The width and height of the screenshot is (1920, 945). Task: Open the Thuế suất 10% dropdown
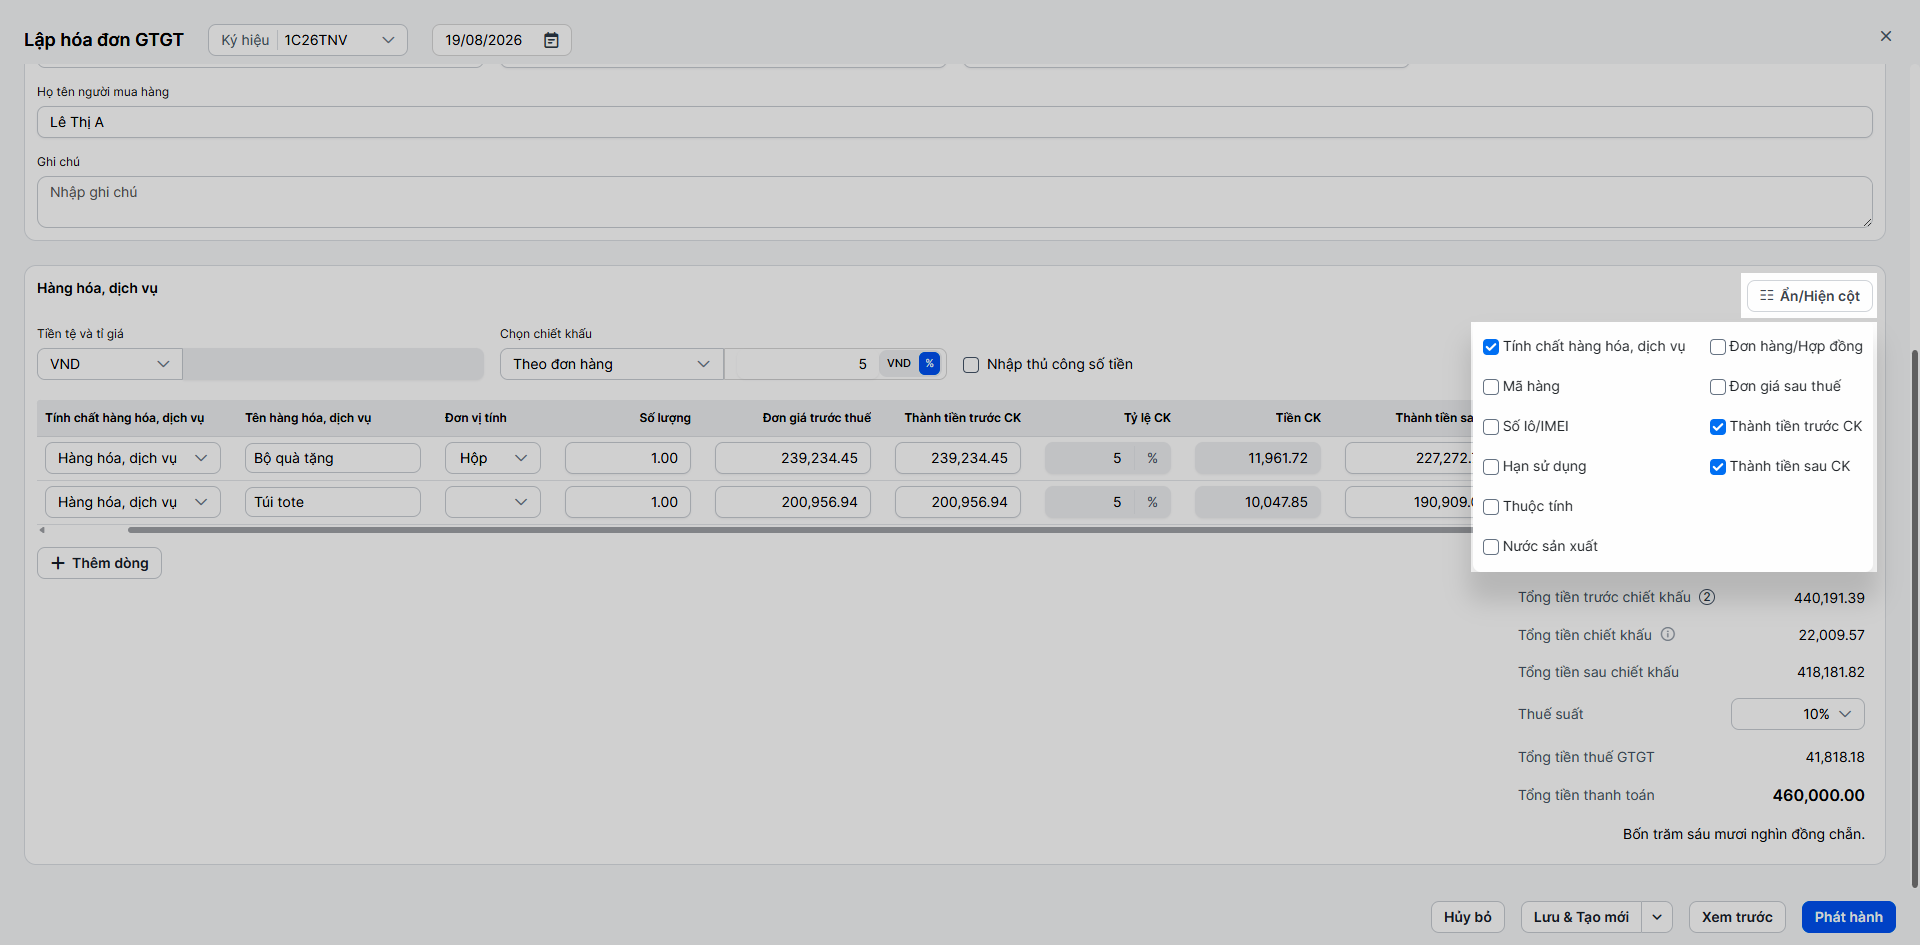tap(1798, 714)
